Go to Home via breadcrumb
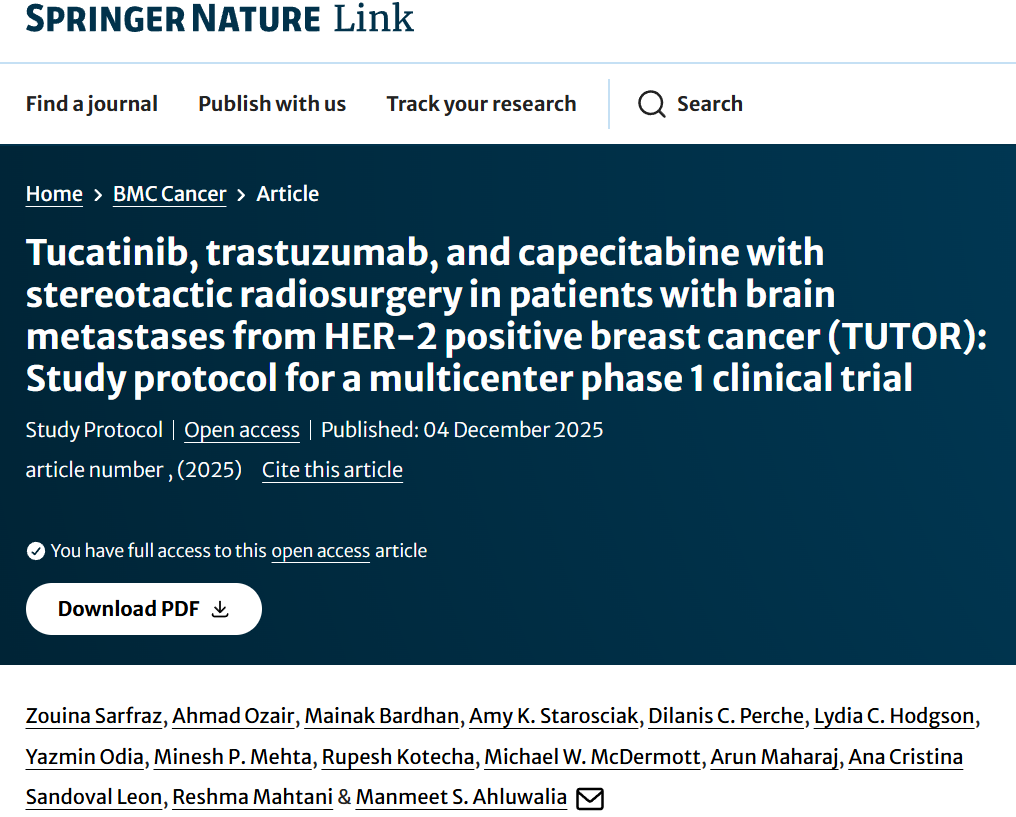The width and height of the screenshot is (1016, 817). (x=54, y=193)
